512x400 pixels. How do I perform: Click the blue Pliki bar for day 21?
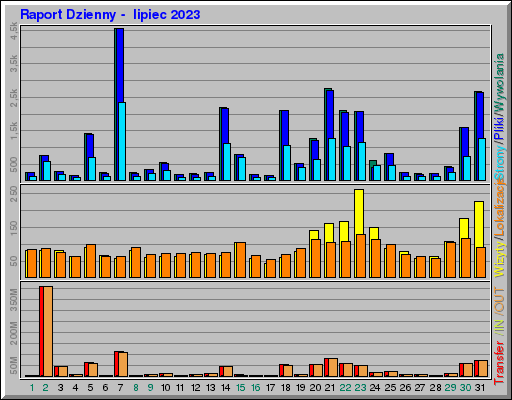[x=330, y=114]
